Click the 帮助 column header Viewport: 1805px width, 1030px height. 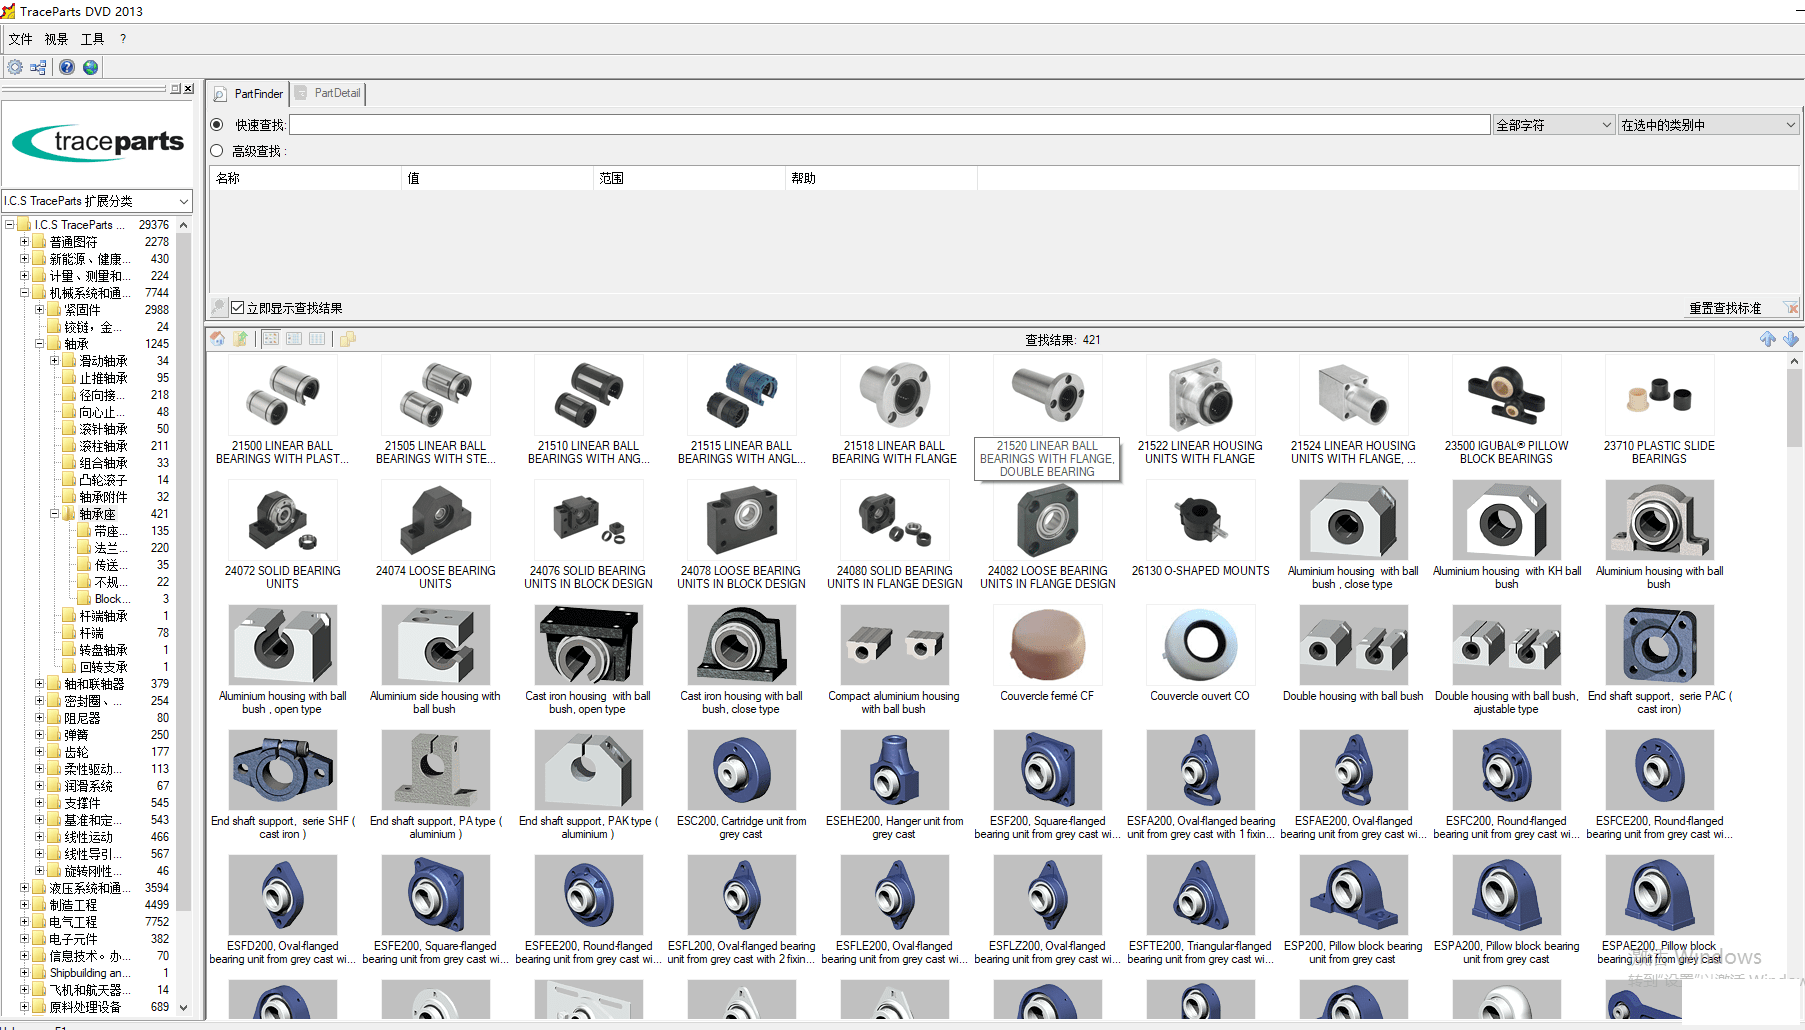[x=881, y=178]
